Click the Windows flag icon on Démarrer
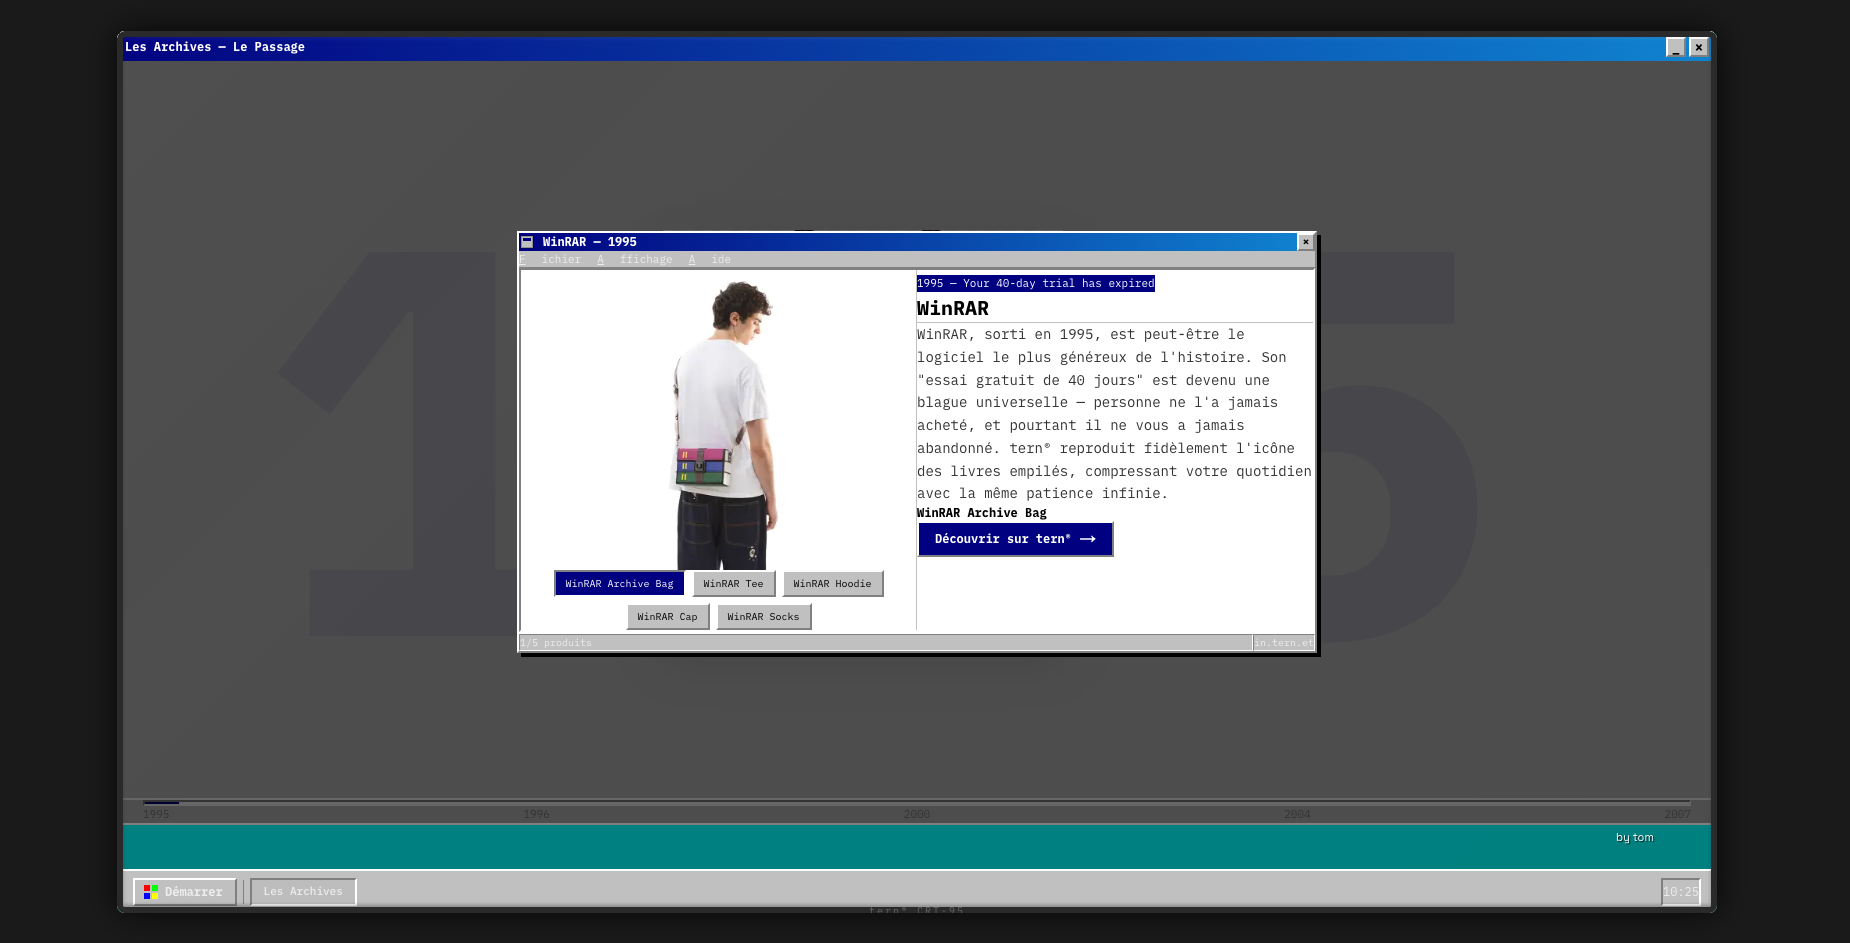Viewport: 1850px width, 943px height. pos(151,892)
